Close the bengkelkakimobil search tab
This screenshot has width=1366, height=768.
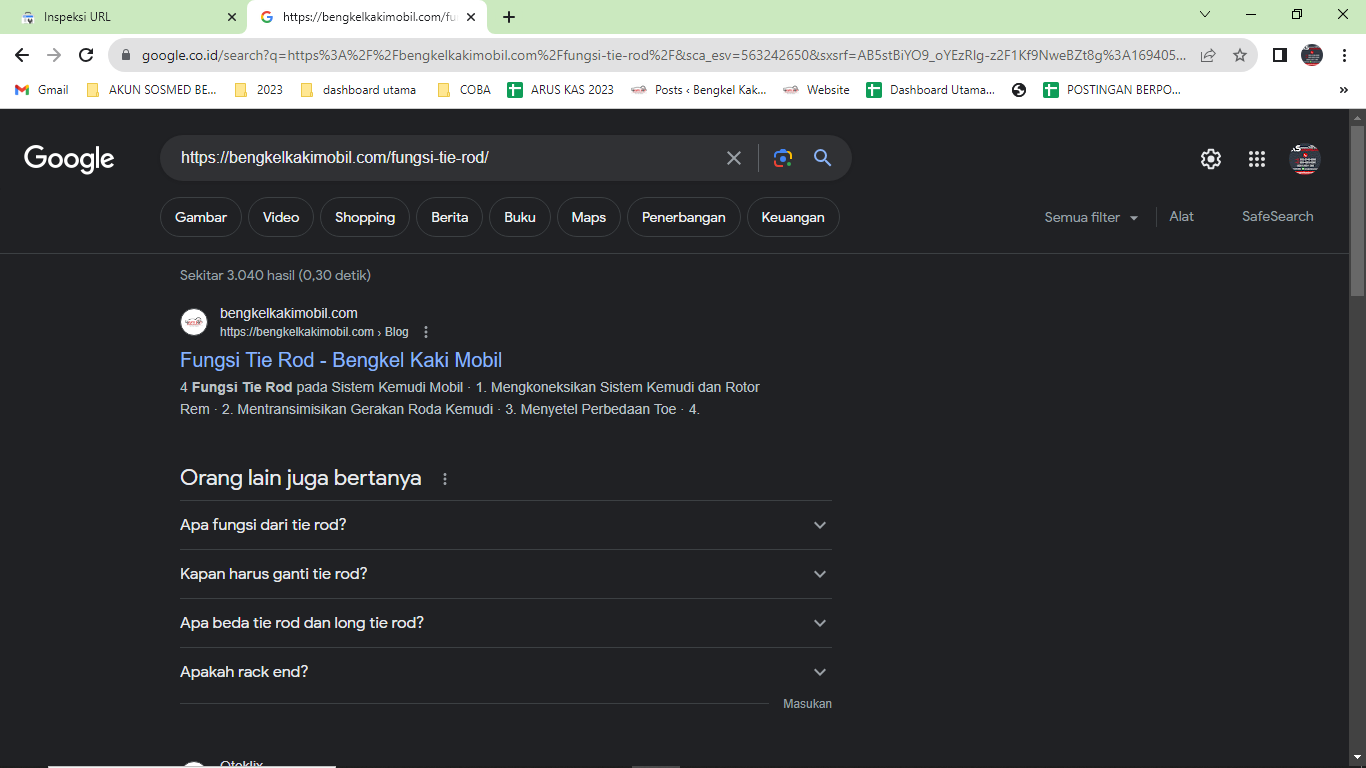pos(471,17)
